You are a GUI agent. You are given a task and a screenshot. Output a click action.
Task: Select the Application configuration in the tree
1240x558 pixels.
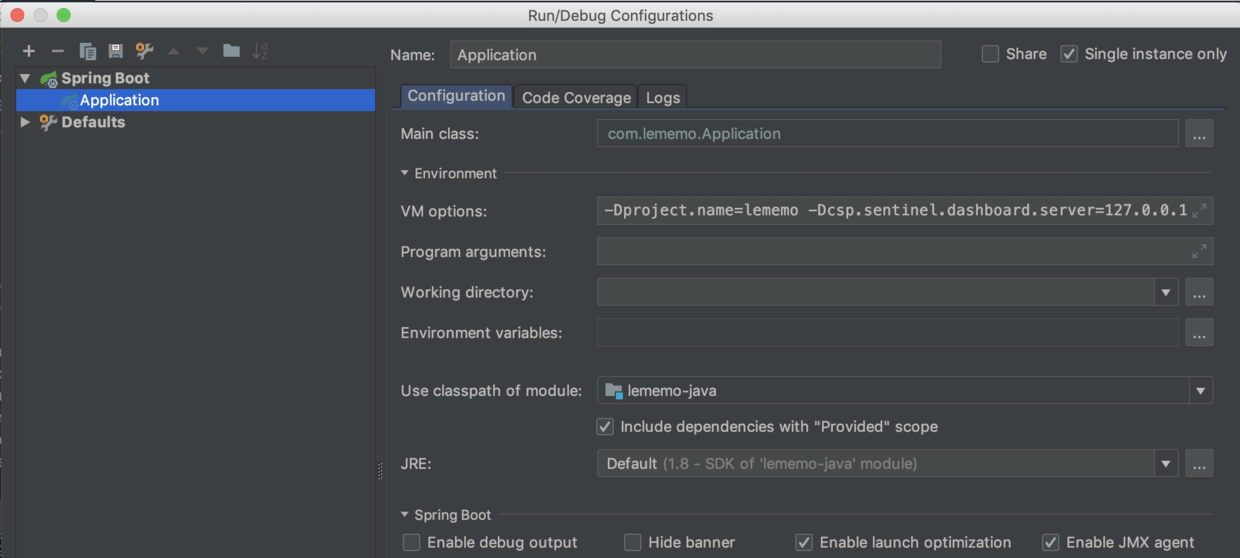point(119,100)
